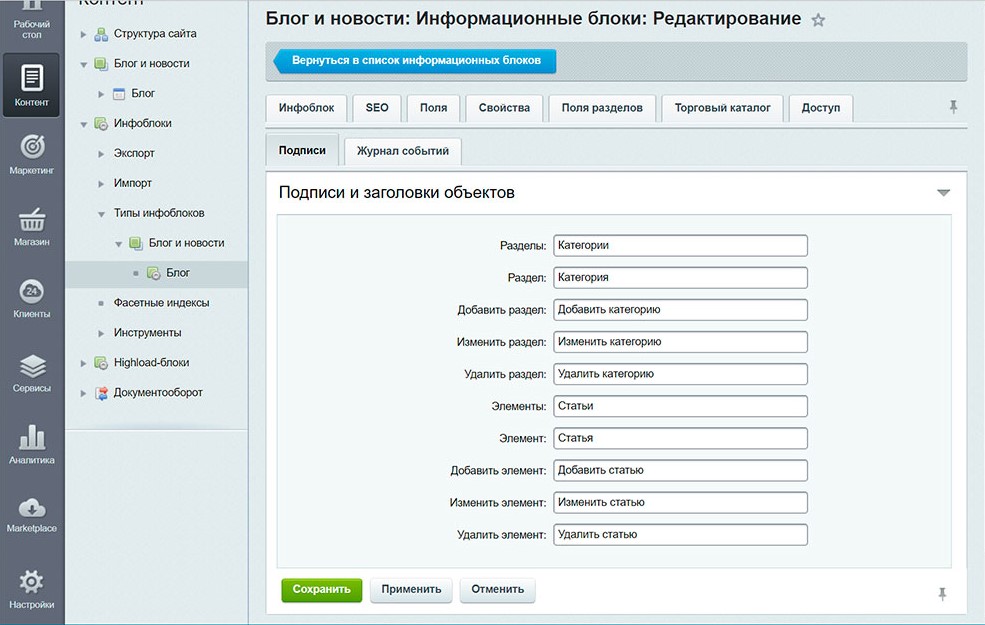
Task: Expand the Highload-блоки tree node
Action: (83, 362)
